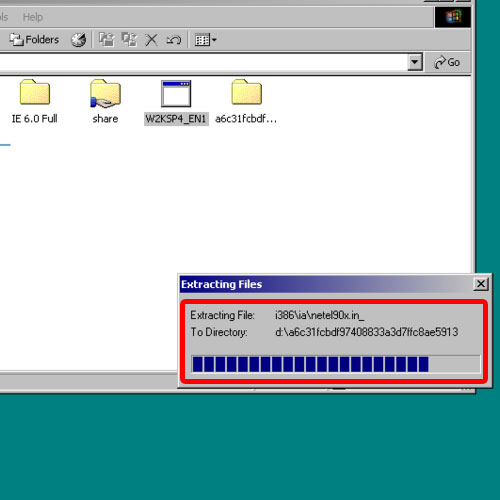Select the a6c31fcbdf folder
This screenshot has height=500, width=500.
246,101
